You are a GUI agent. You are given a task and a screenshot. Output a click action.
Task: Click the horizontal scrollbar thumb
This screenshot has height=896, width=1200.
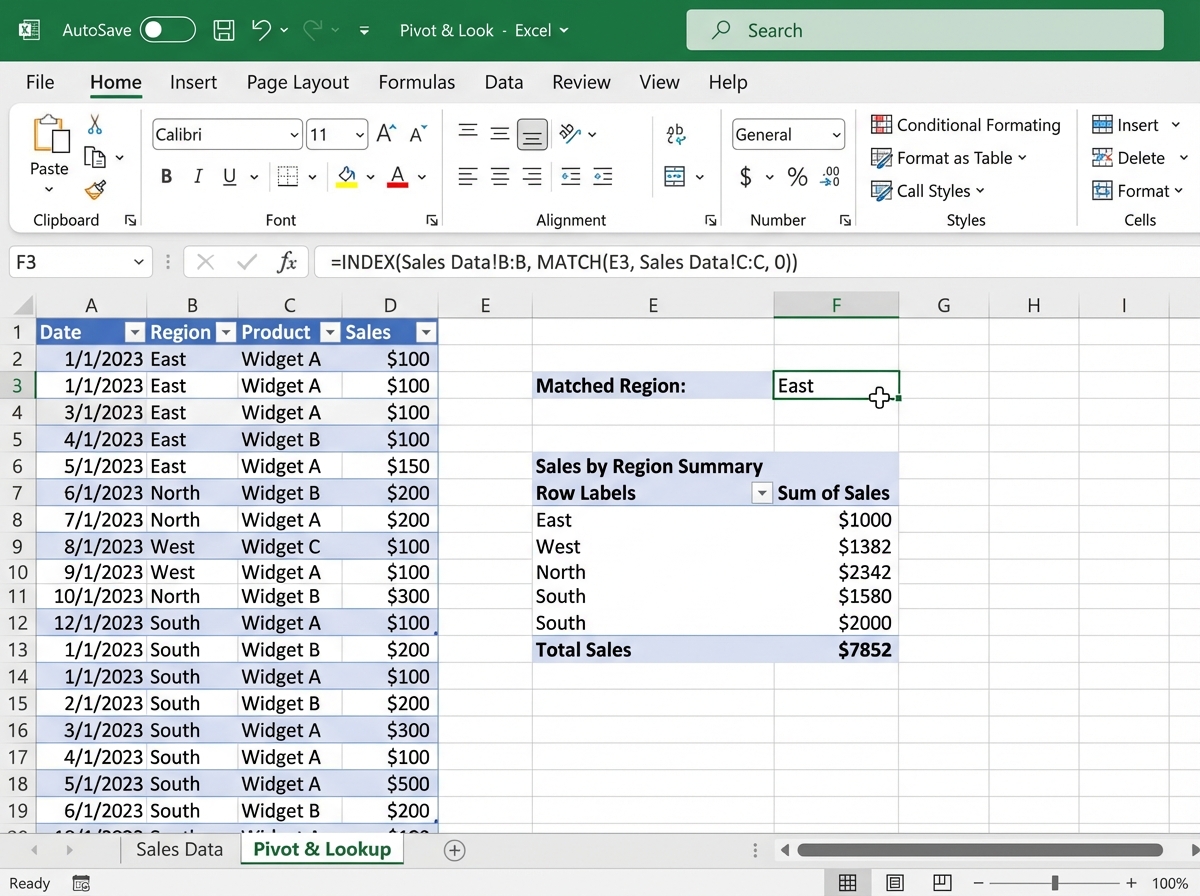click(981, 850)
